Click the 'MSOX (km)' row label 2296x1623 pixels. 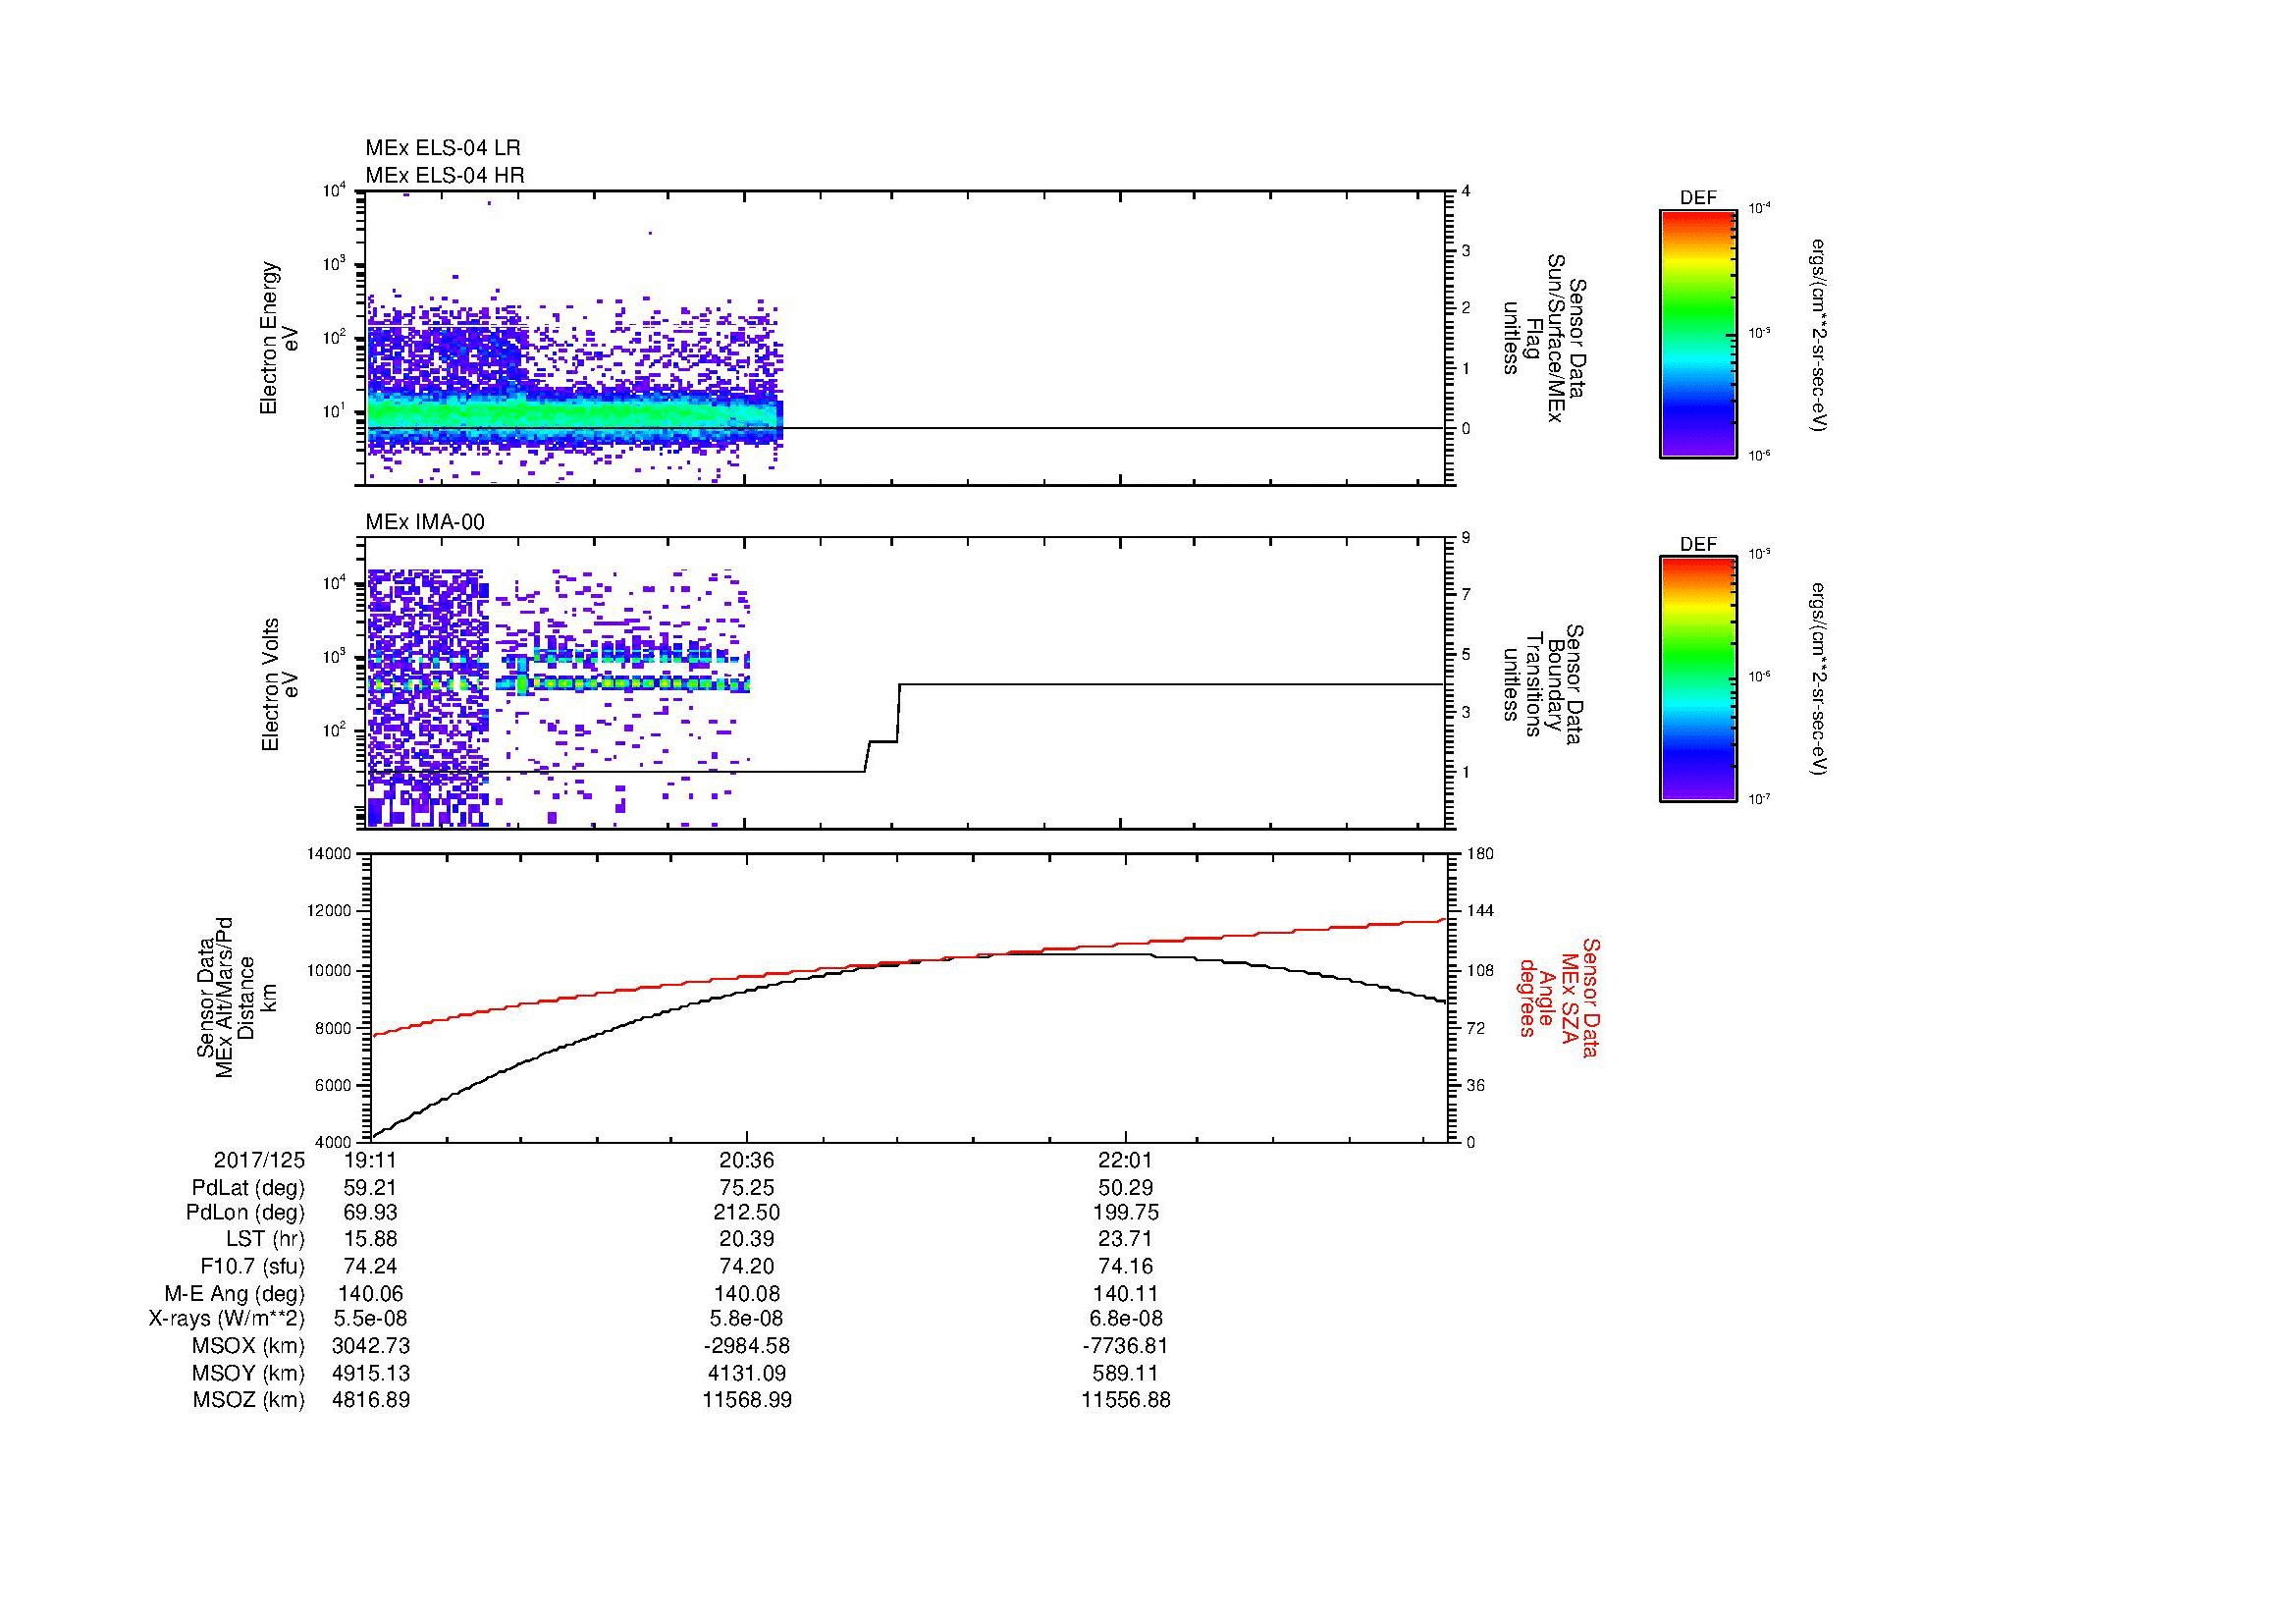(249, 1346)
